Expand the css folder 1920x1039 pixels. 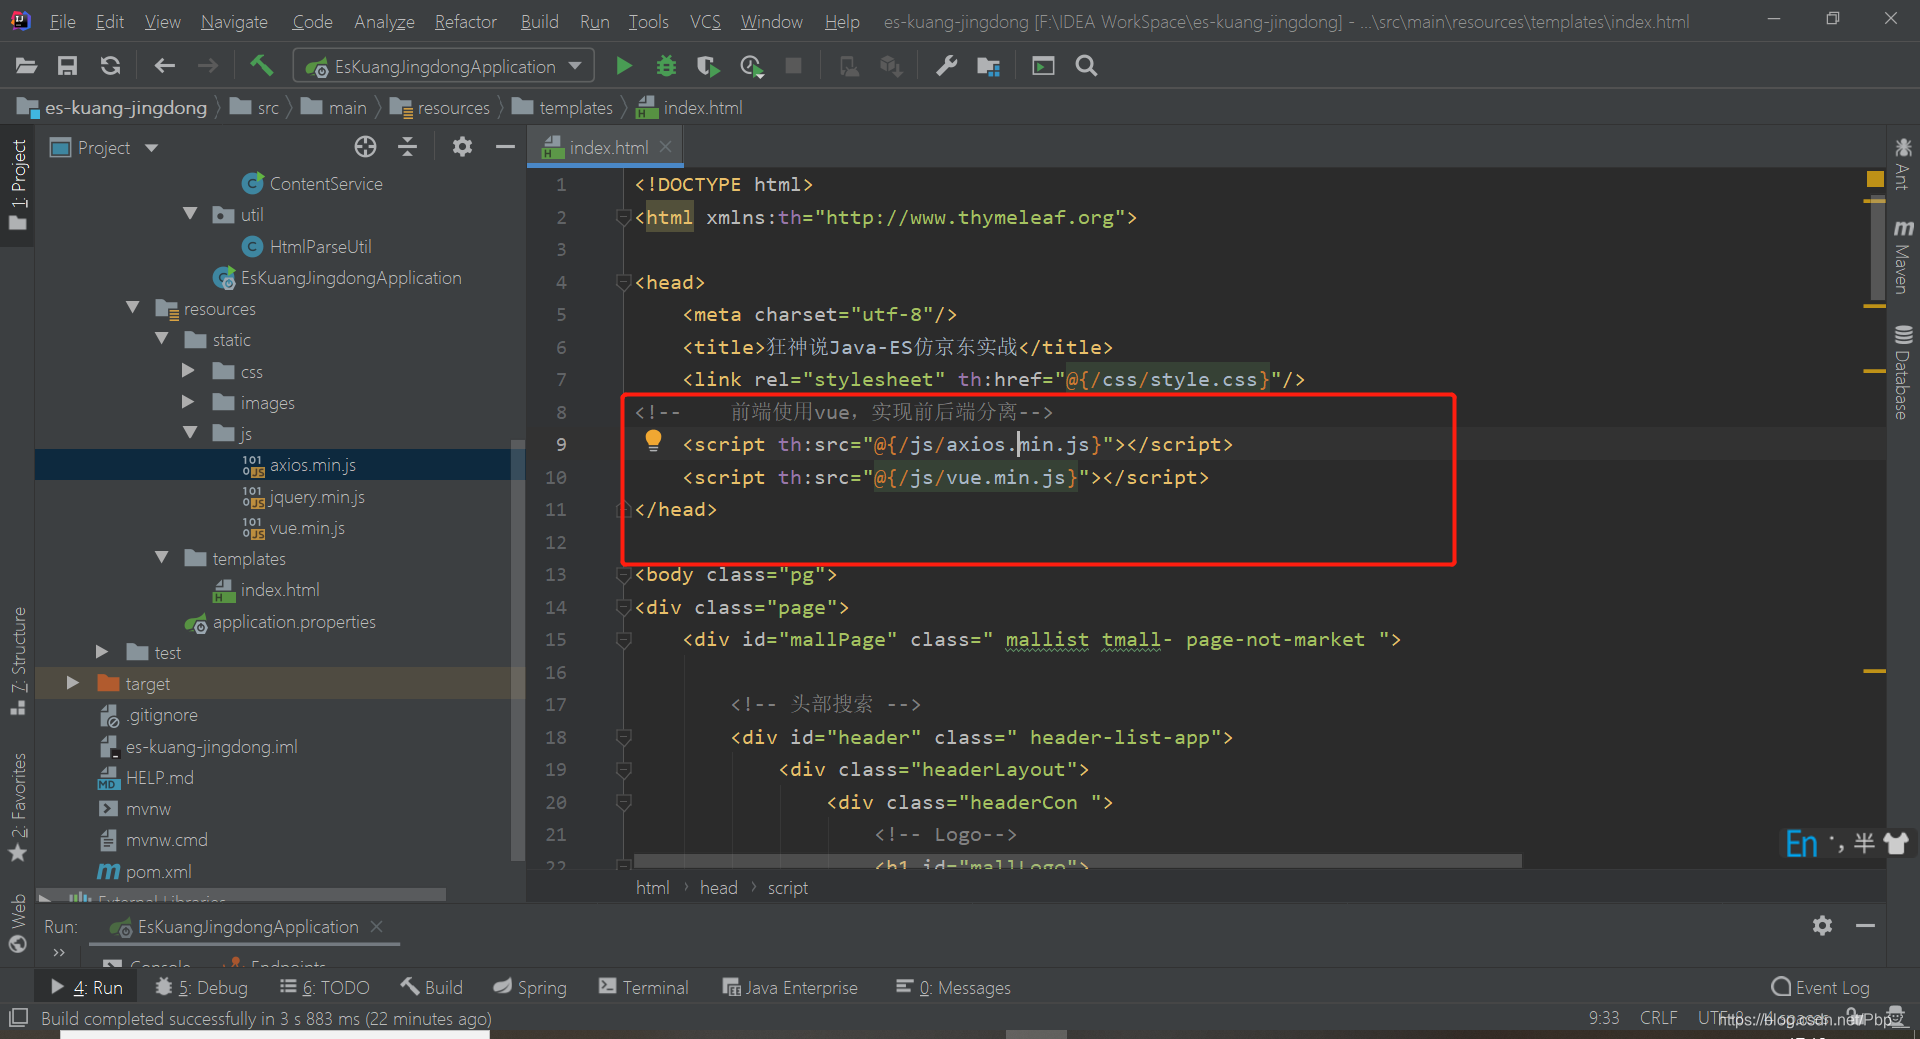click(x=189, y=370)
